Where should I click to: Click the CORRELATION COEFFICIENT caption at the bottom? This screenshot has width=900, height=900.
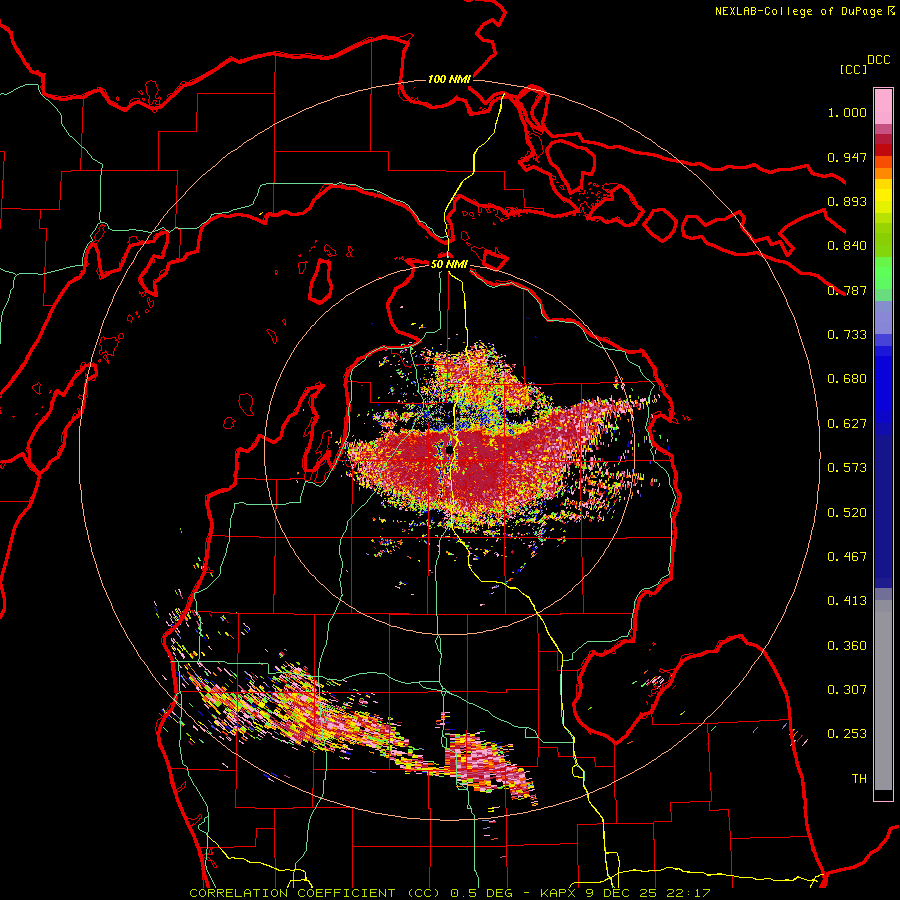tap(450, 893)
